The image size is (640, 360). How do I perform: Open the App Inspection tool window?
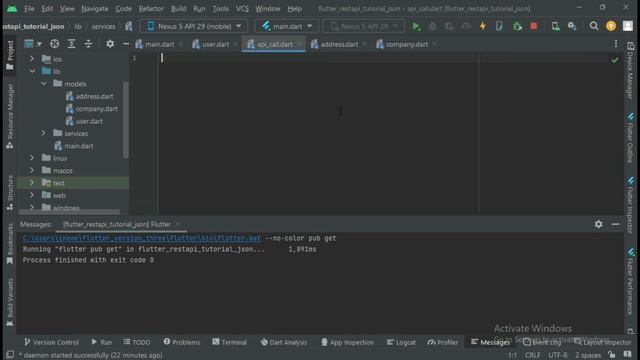pos(347,342)
